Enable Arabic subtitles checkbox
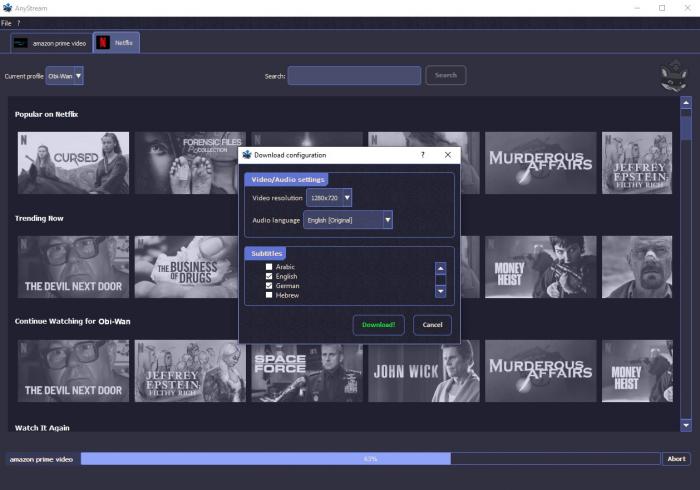700x490 pixels. (269, 267)
